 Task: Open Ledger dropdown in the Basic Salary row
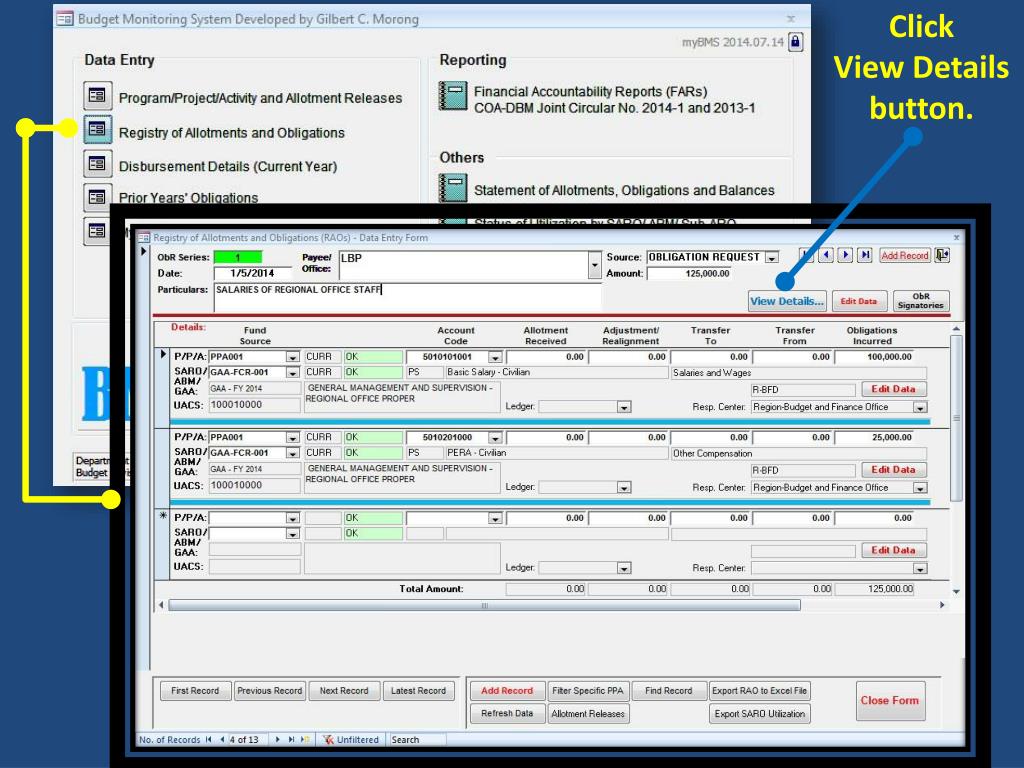(x=624, y=407)
